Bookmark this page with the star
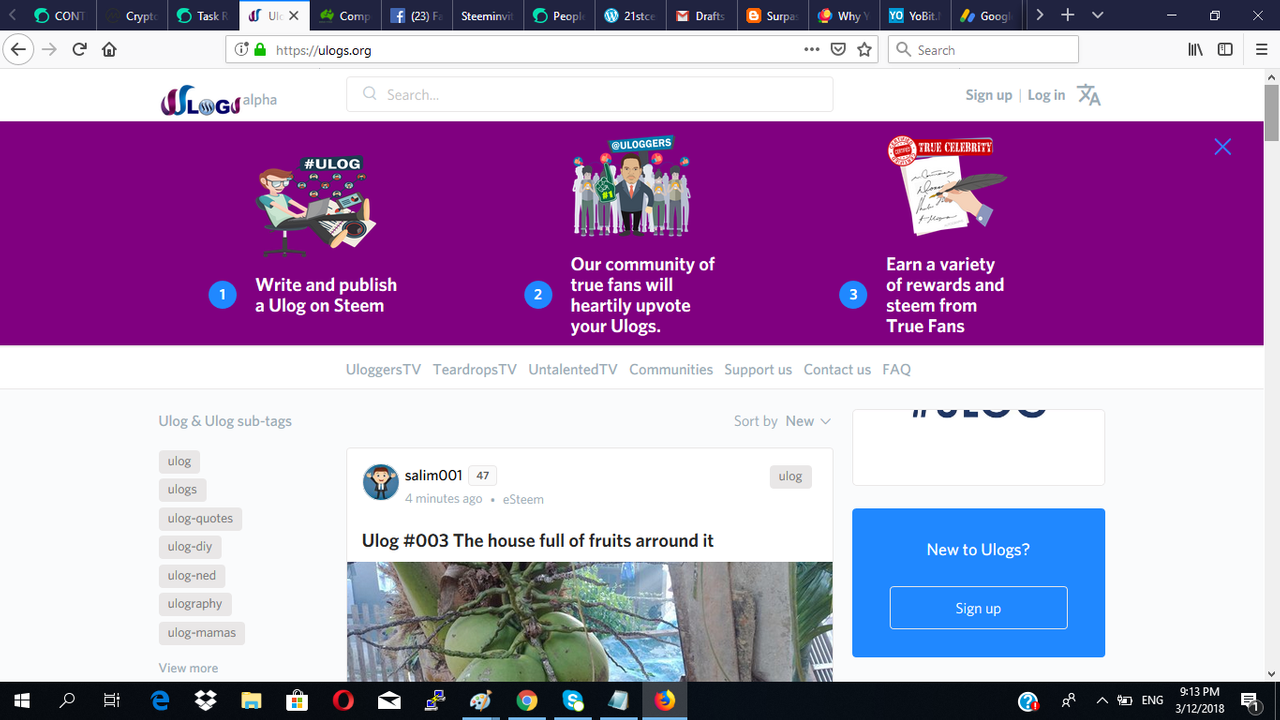This screenshot has height=720, width=1280. [x=865, y=49]
